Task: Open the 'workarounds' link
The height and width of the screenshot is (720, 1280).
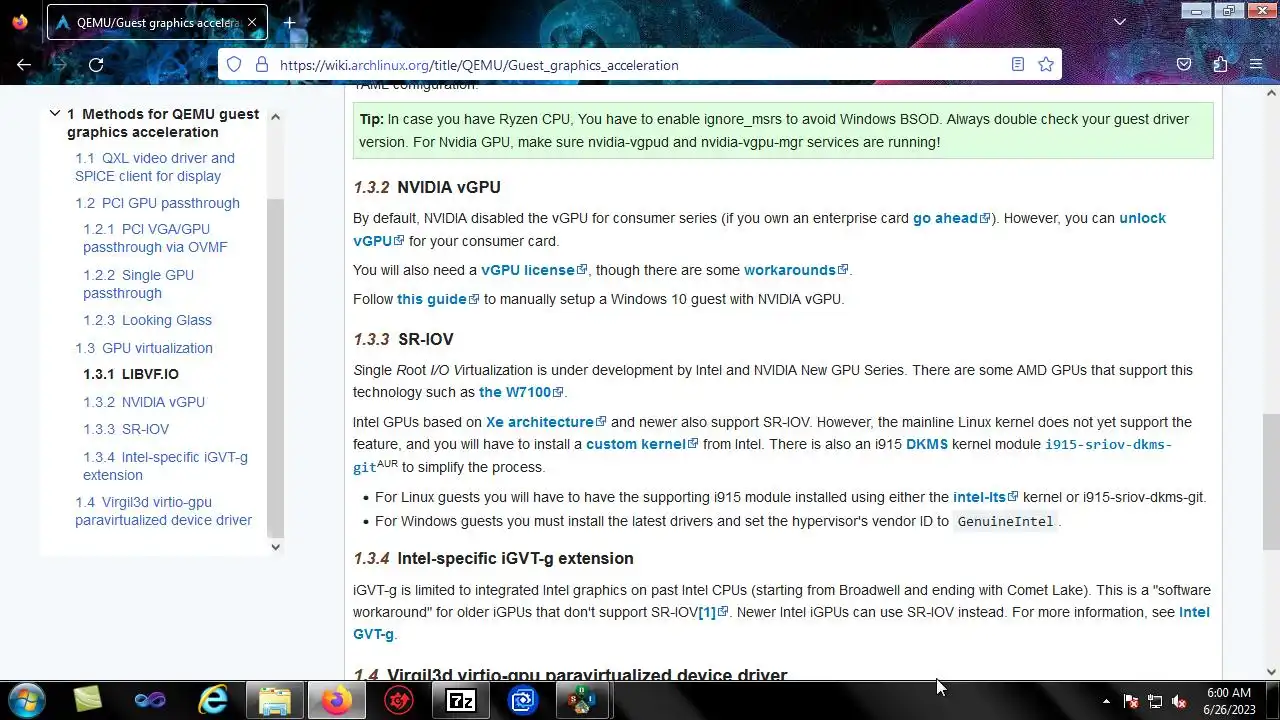Action: 795,270
